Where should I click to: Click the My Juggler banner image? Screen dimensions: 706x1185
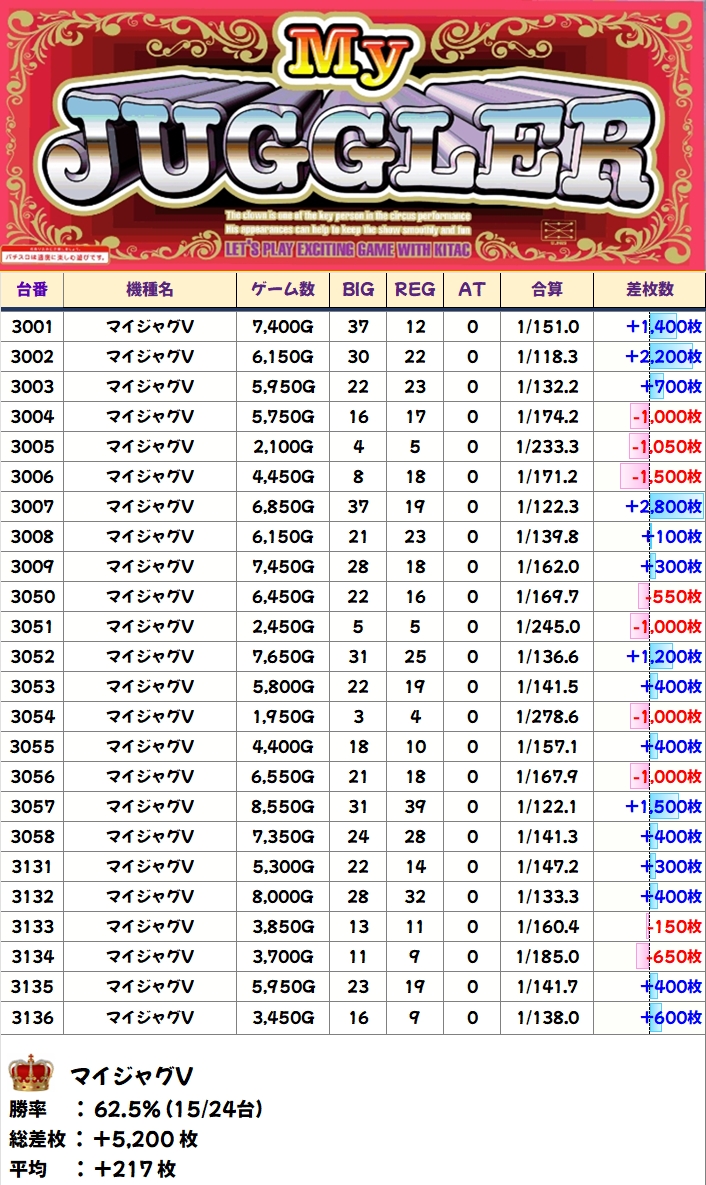pyautogui.click(x=353, y=135)
